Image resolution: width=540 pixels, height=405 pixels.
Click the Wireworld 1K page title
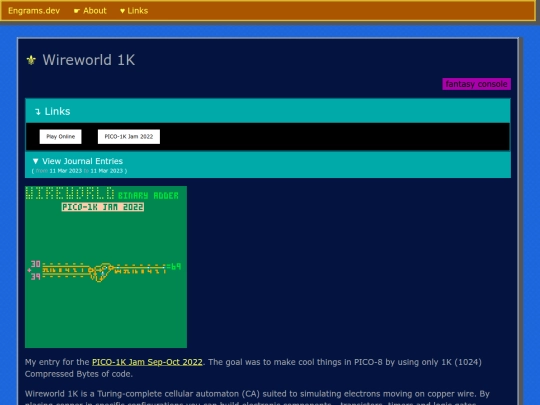pos(89,60)
